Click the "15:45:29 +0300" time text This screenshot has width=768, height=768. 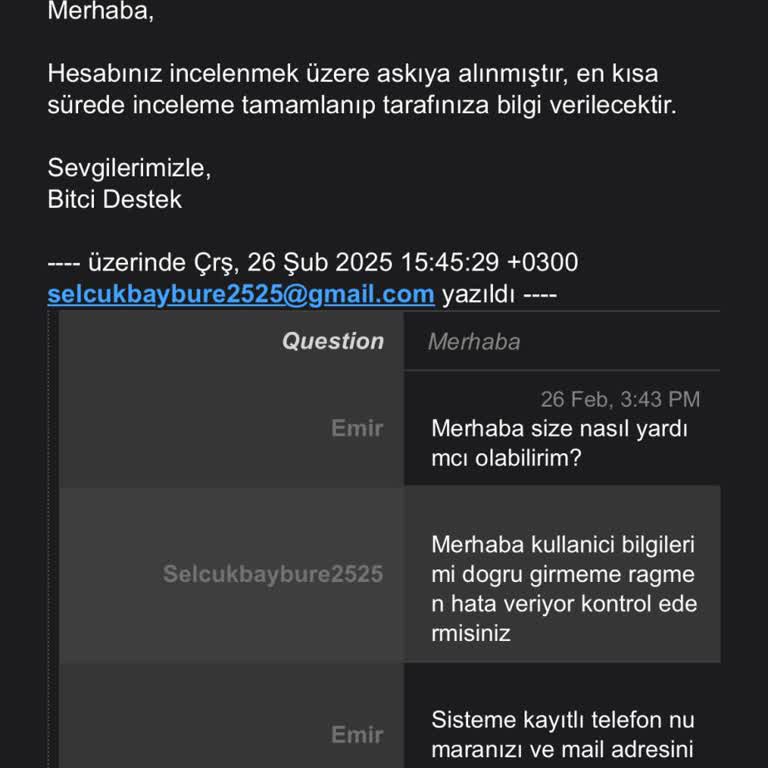coord(489,263)
